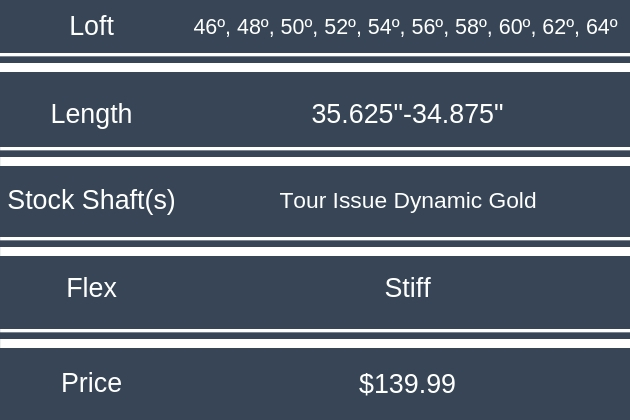
Task: Click the Loft row label
Action: tap(91, 27)
